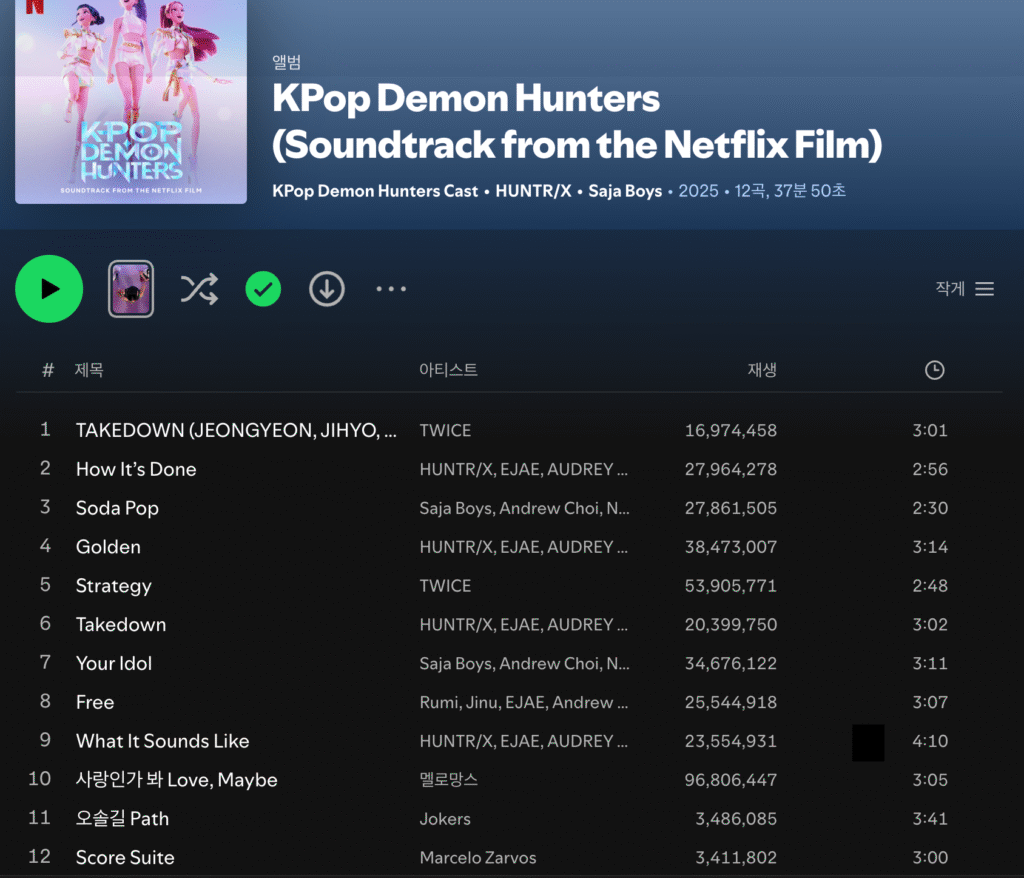The width and height of the screenshot is (1024, 878).
Task: Select track What It Sounds Like
Action: (163, 741)
